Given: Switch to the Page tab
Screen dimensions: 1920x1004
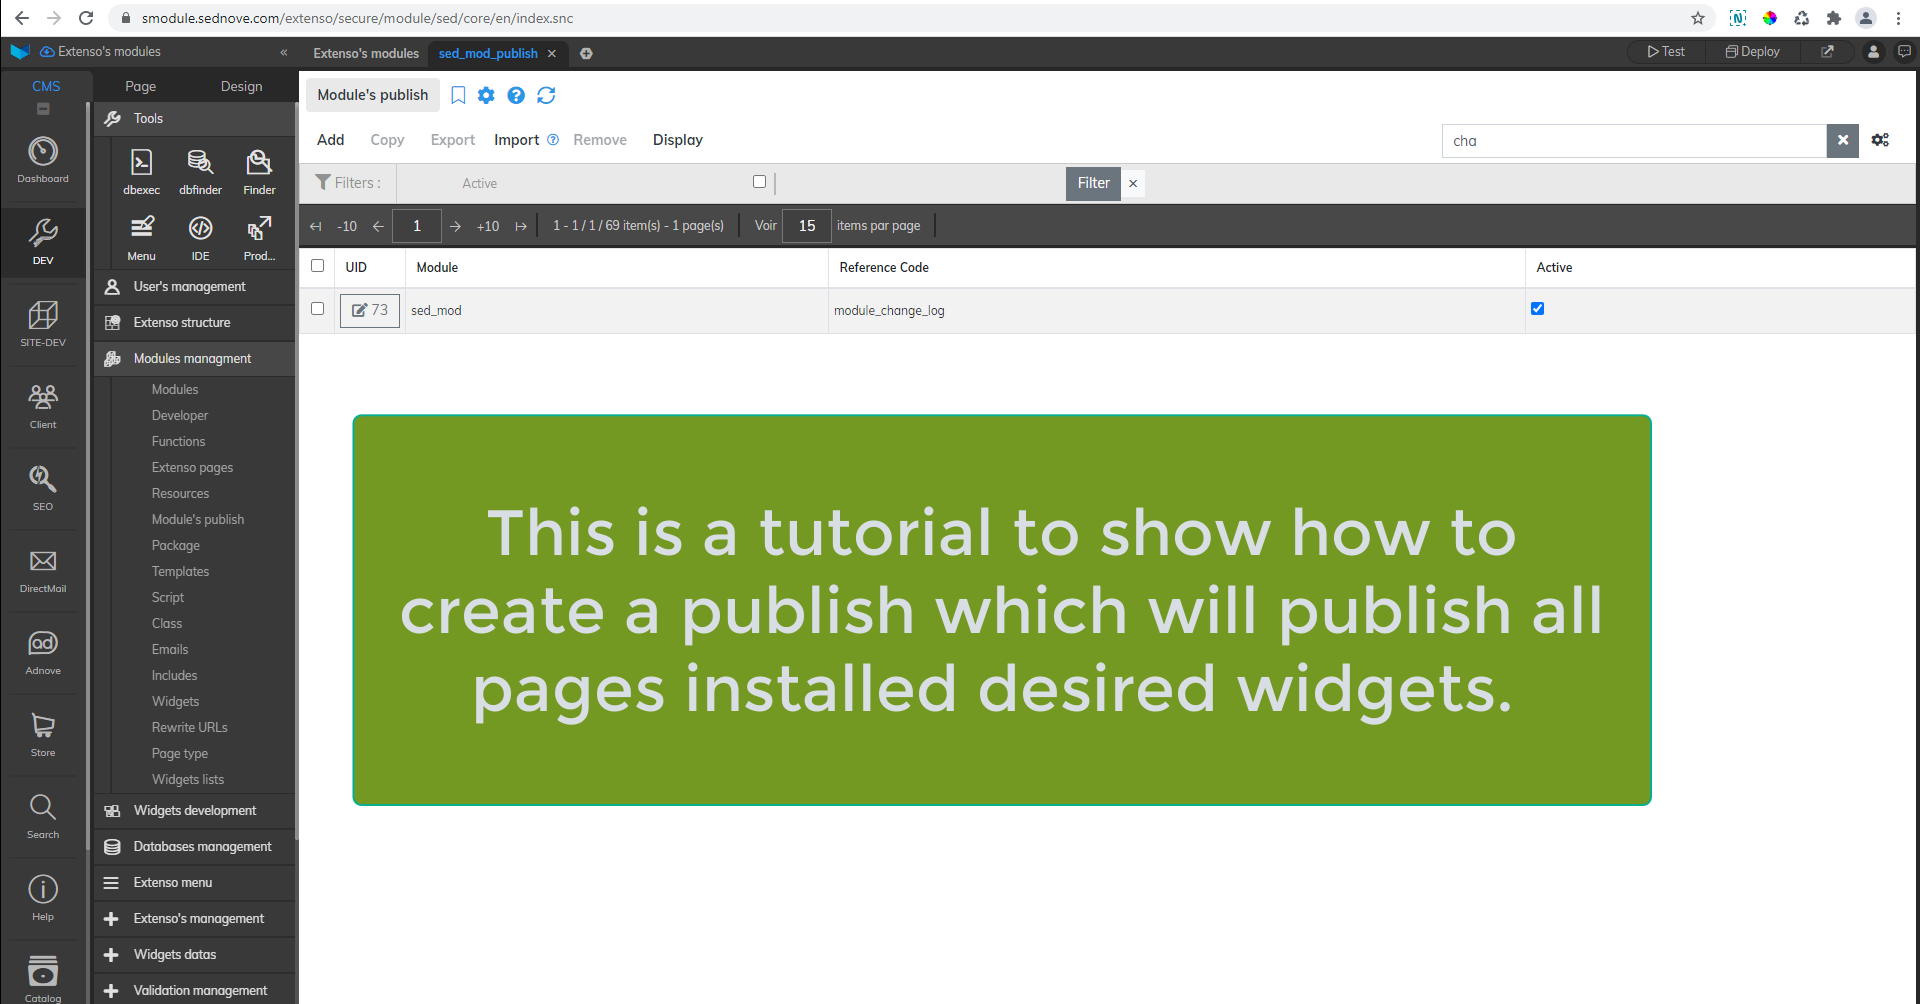Looking at the screenshot, I should [140, 86].
